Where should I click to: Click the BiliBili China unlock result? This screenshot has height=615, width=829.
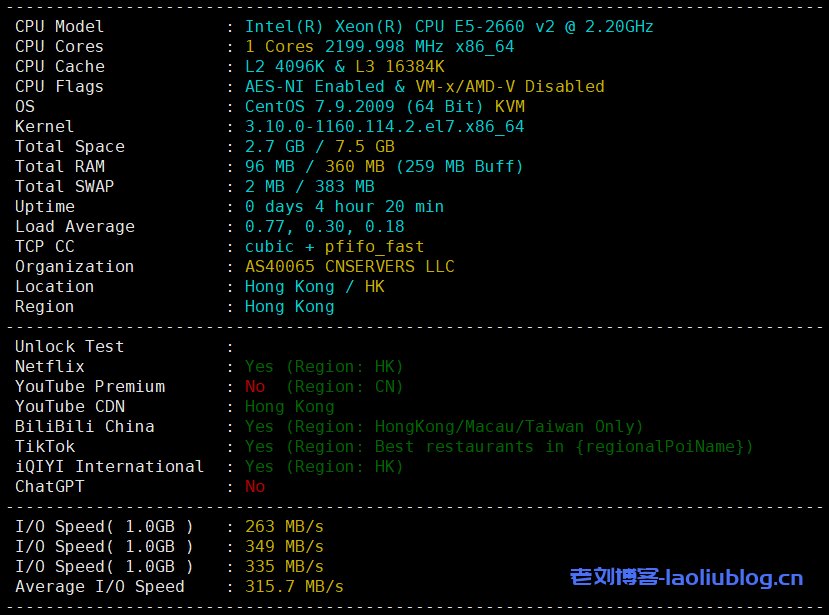point(444,427)
